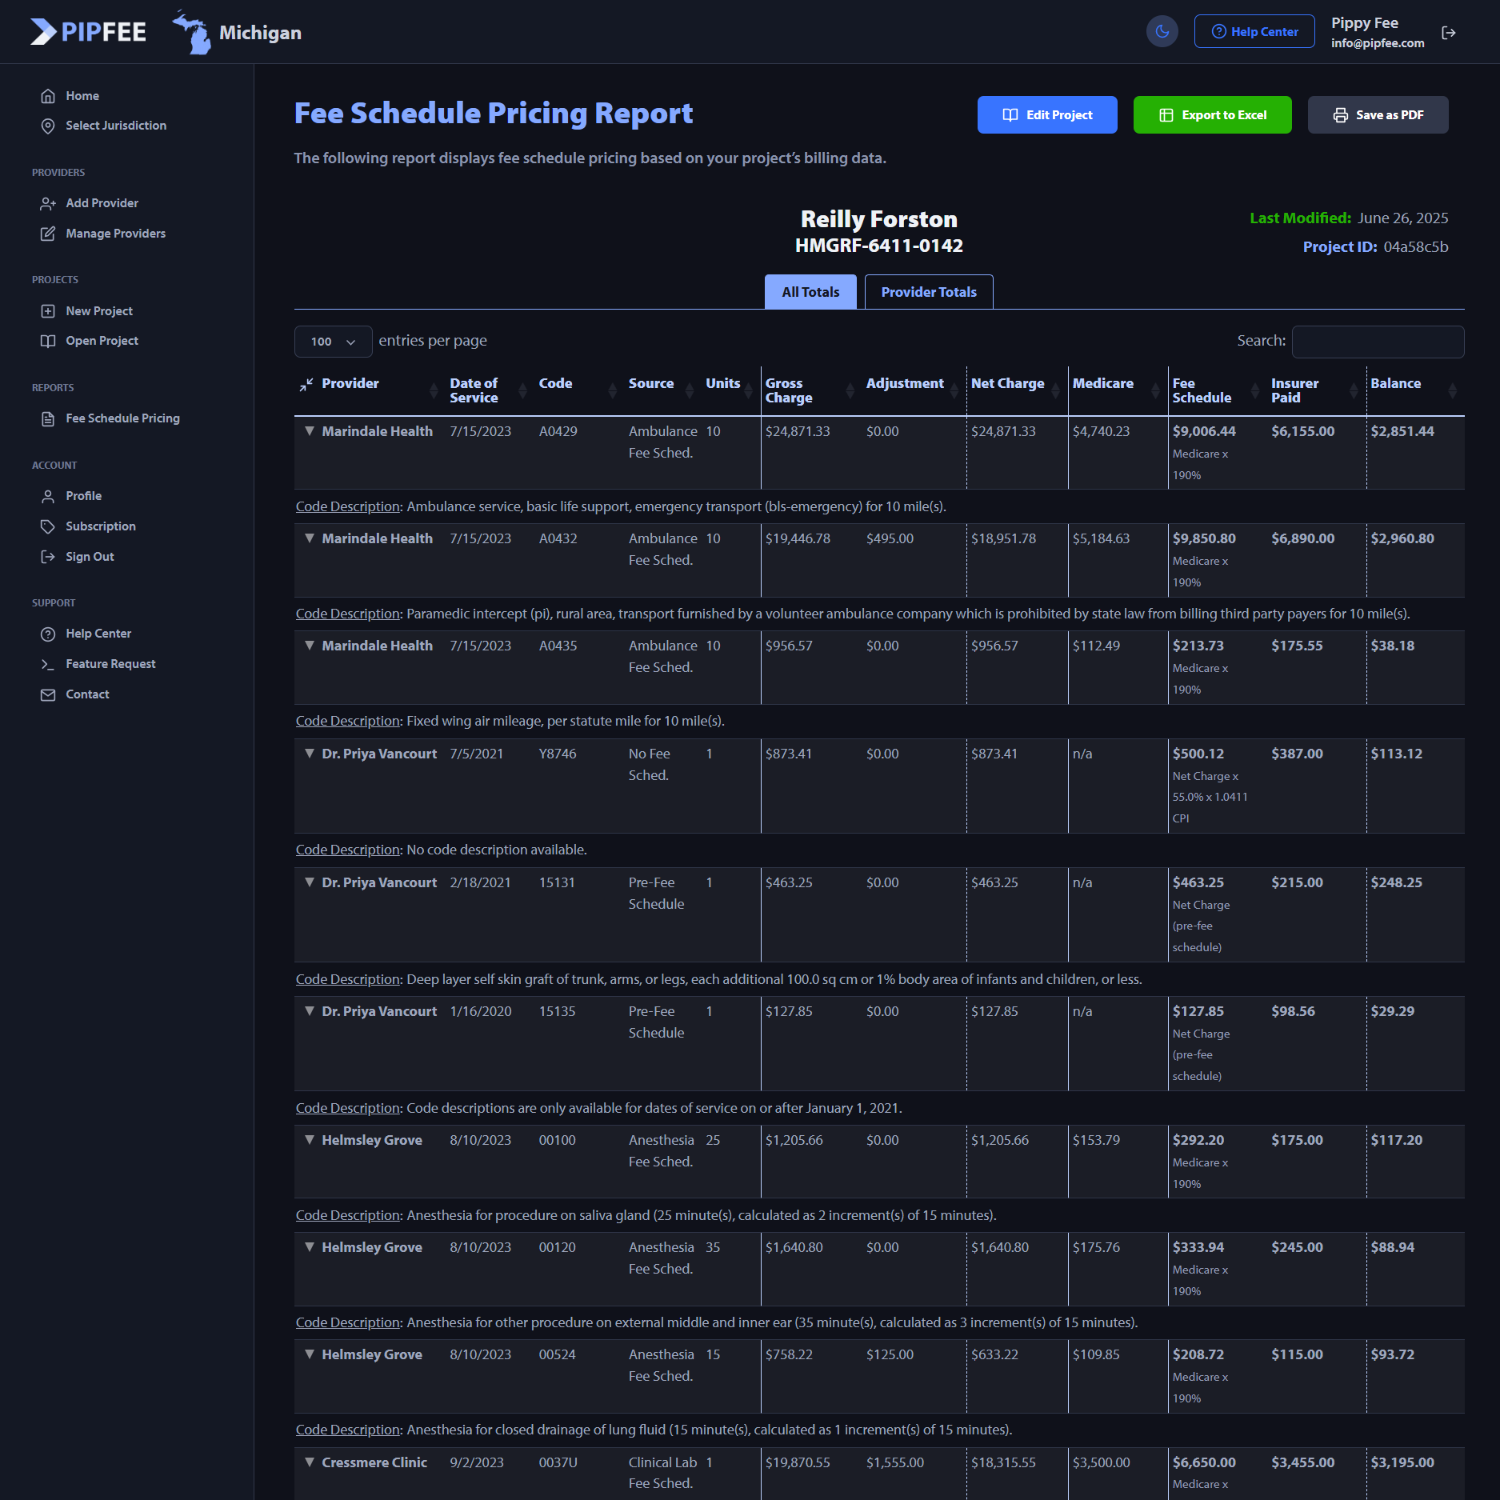
Task: Click collapse-all arrows icon in Provider header
Action: coord(306,384)
